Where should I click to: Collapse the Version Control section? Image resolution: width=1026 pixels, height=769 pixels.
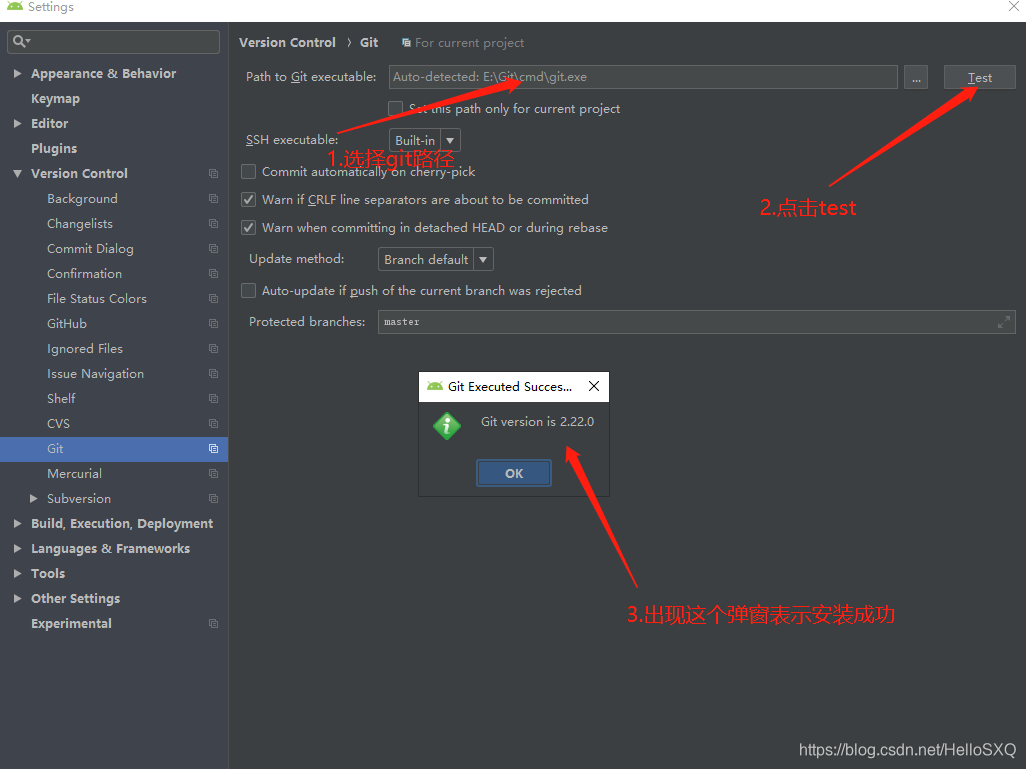point(18,173)
